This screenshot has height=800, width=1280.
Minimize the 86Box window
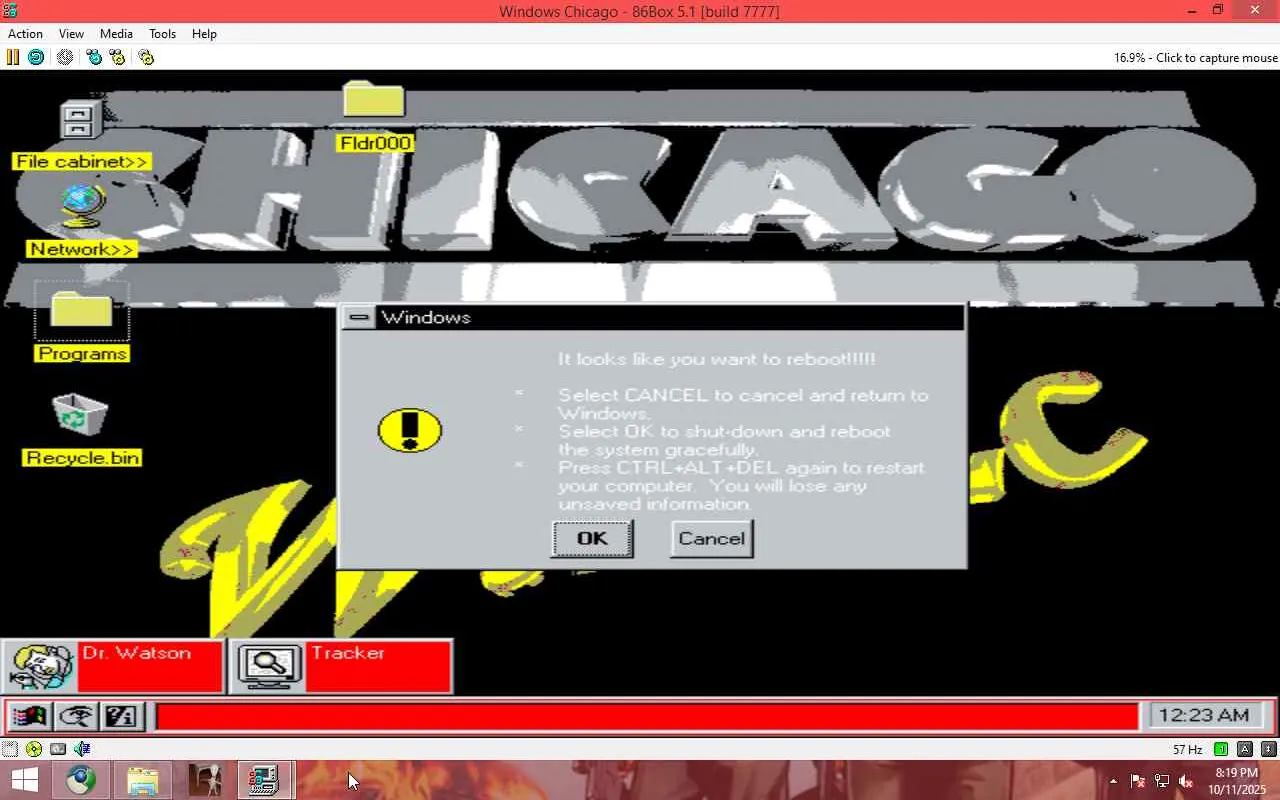click(1192, 11)
